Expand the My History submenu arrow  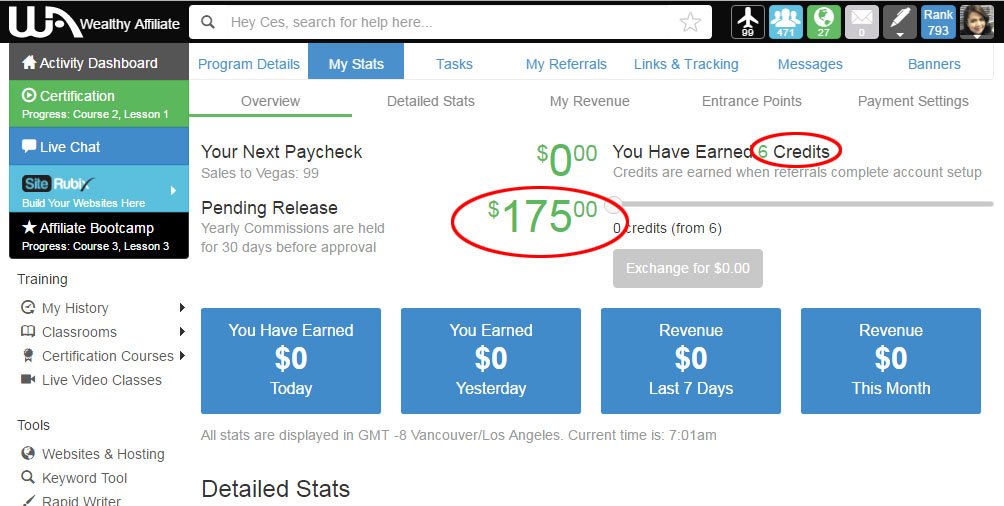(x=182, y=307)
